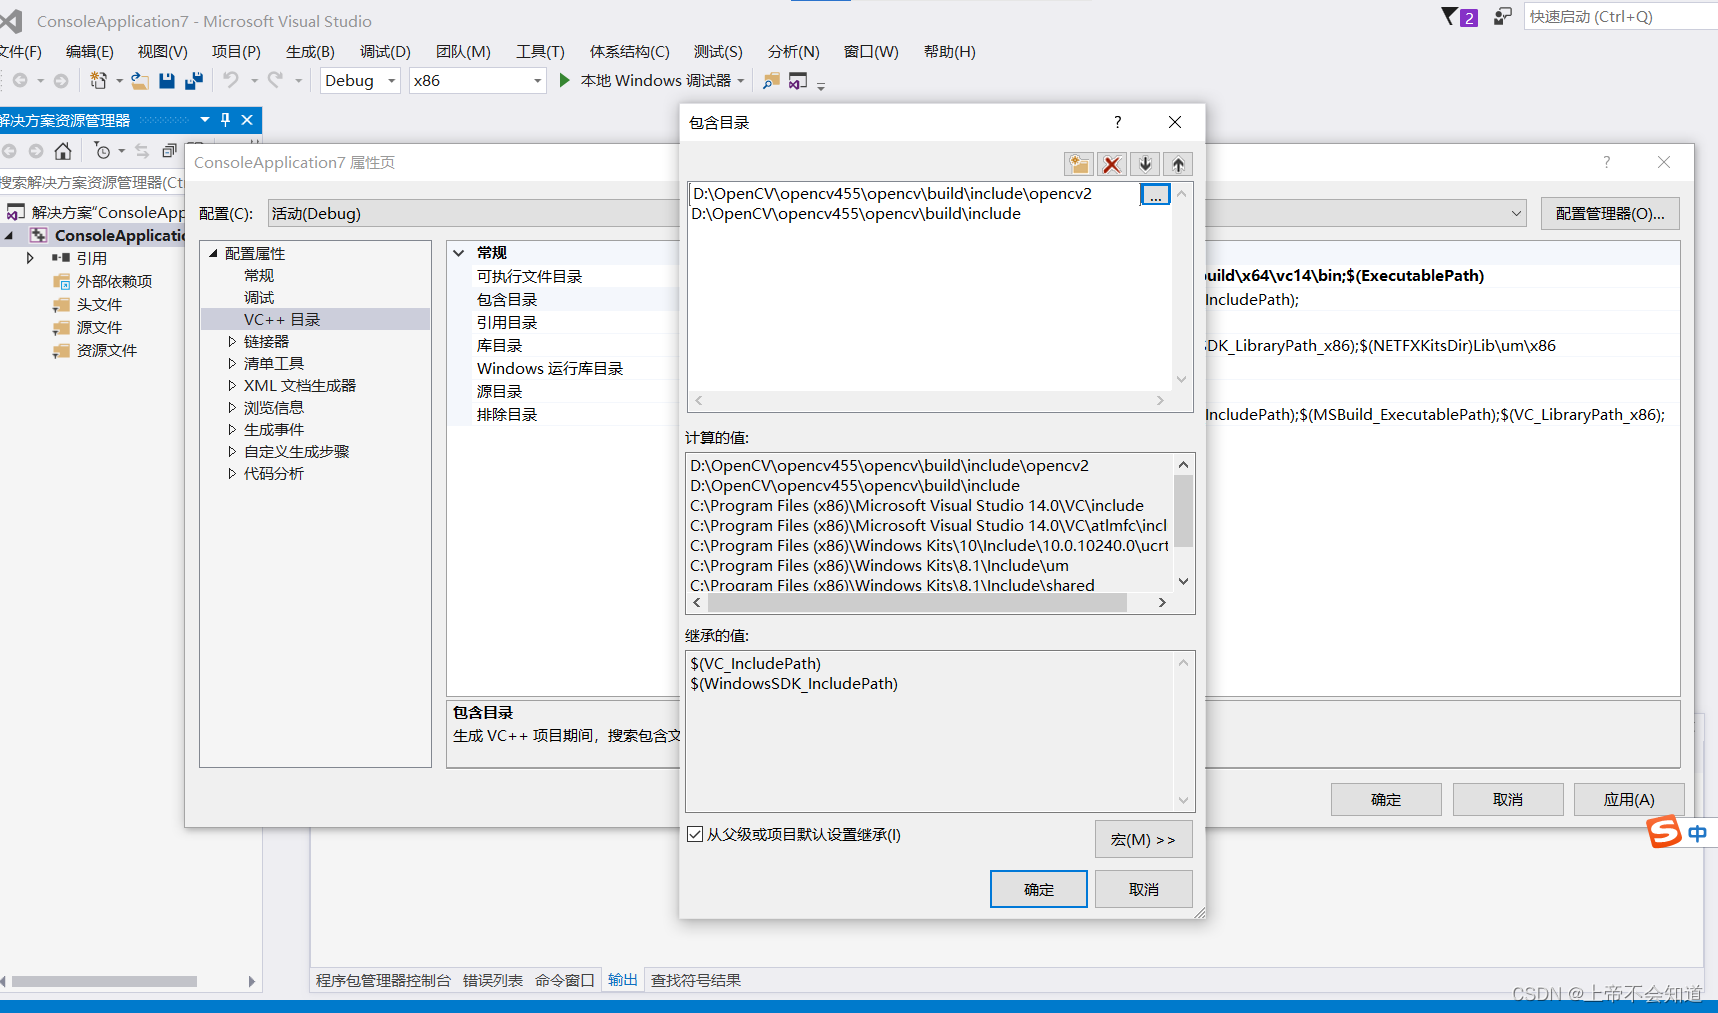Switch to the 错误列表 tab

pos(493,980)
